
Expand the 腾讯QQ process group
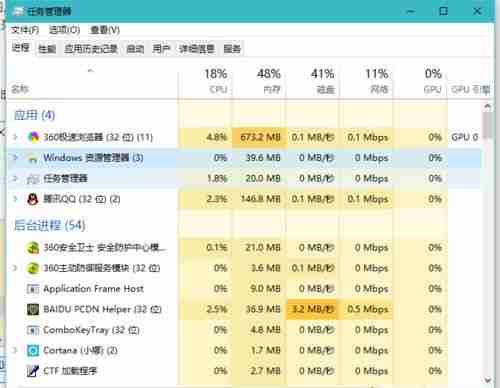pyautogui.click(x=15, y=199)
